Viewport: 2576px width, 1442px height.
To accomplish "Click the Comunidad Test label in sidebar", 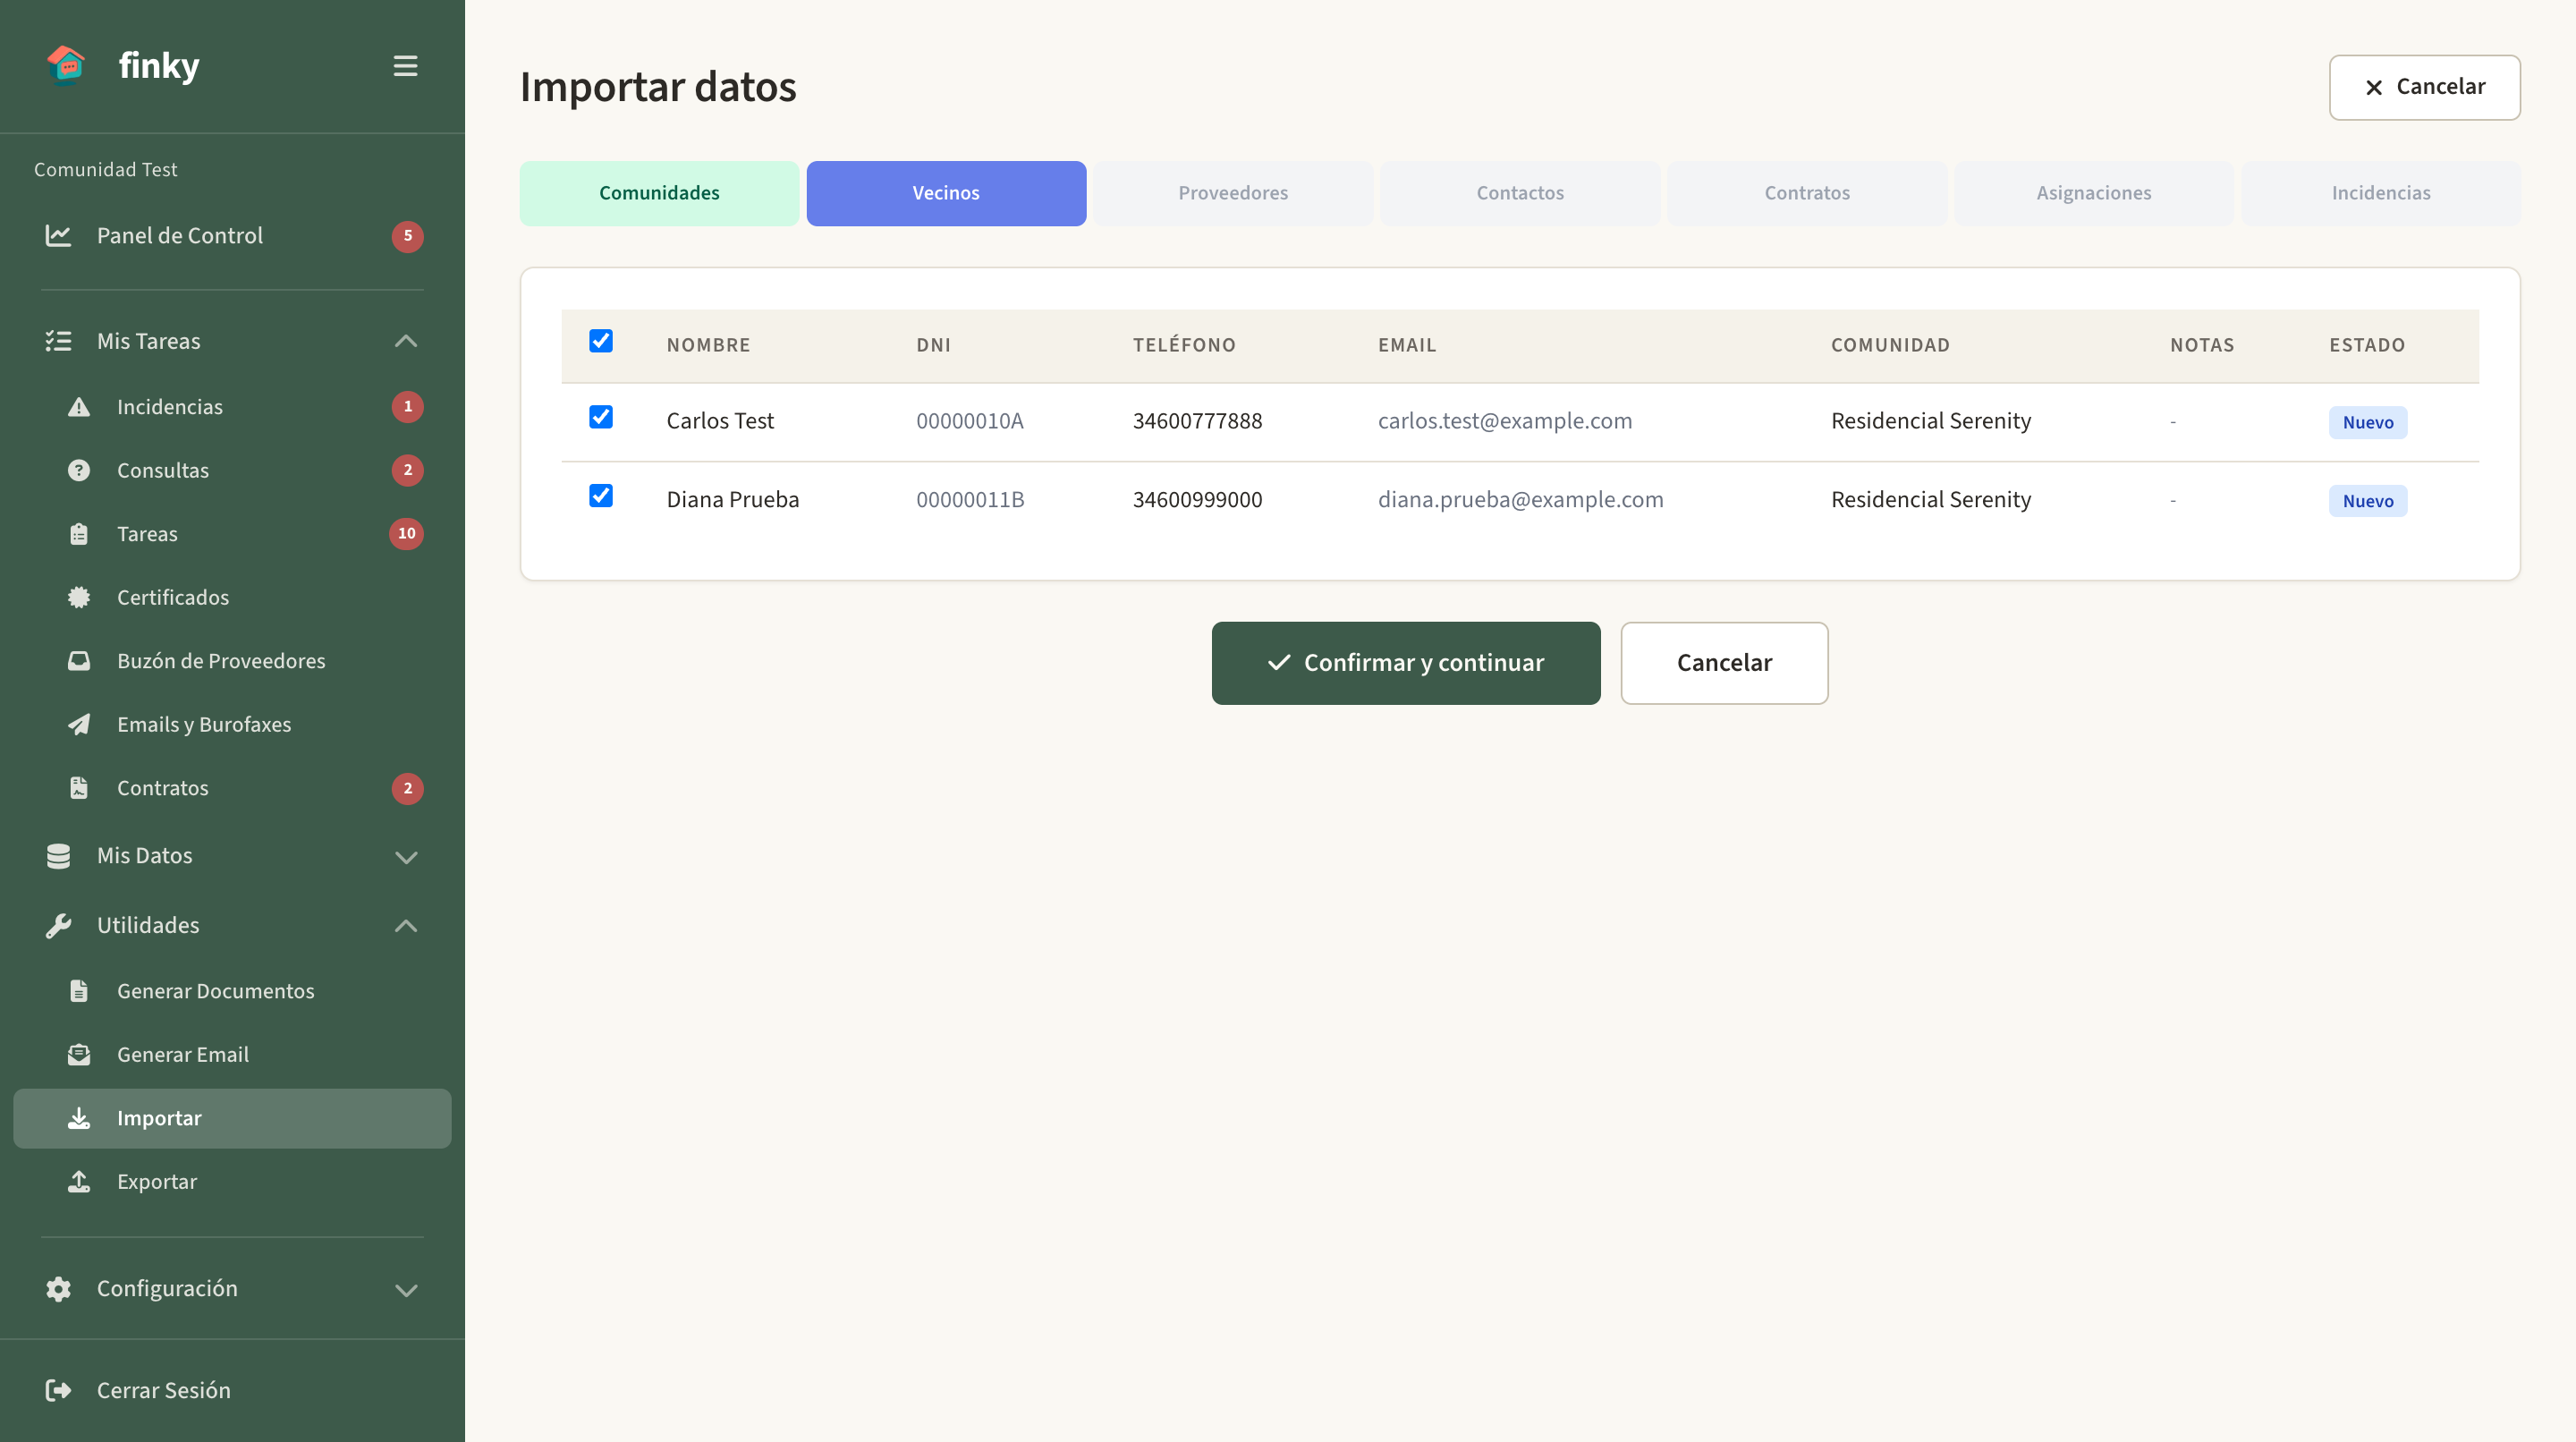I will click(x=106, y=170).
